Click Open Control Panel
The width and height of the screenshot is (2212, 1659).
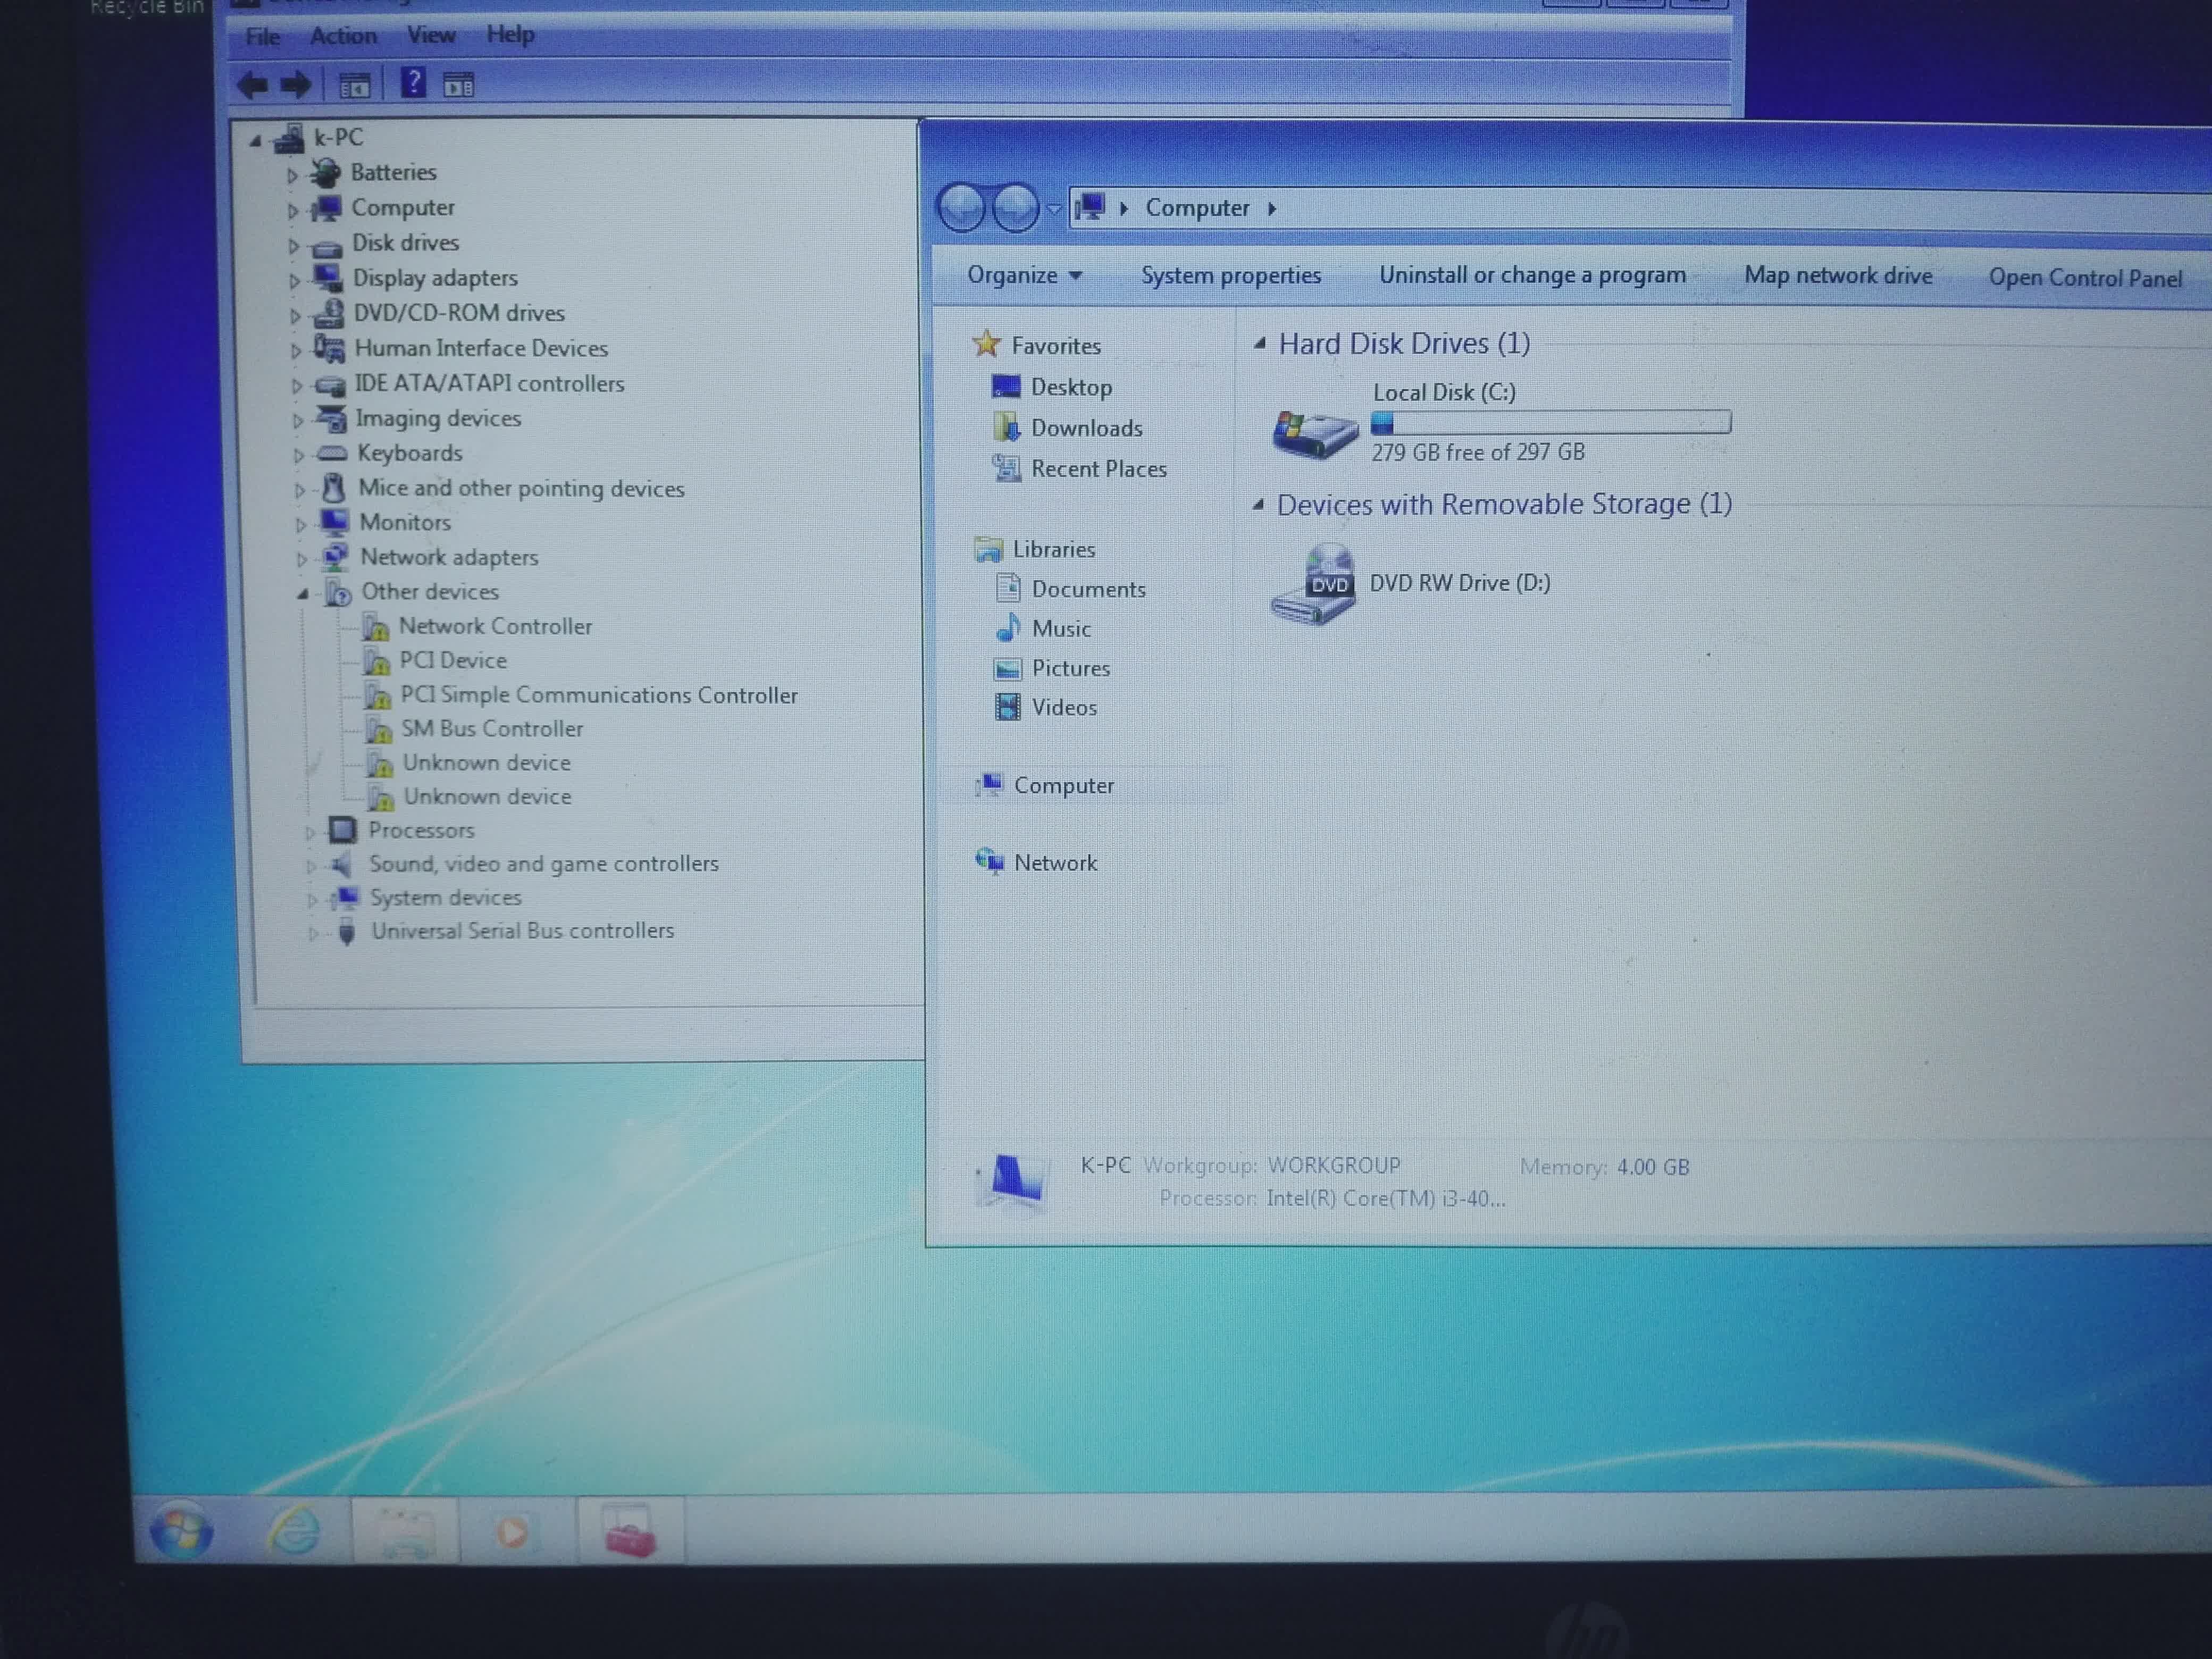click(2087, 277)
